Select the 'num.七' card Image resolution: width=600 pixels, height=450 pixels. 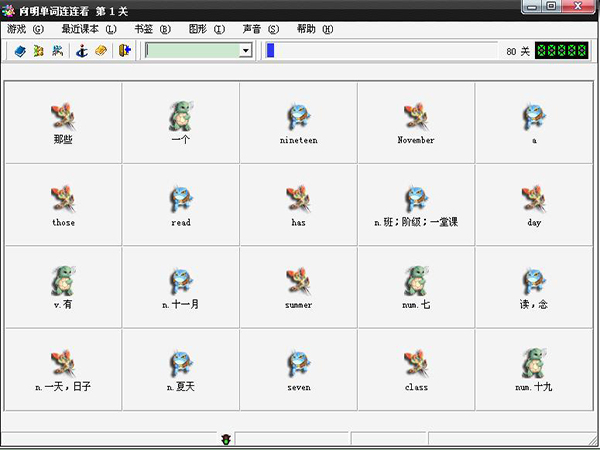click(x=416, y=287)
